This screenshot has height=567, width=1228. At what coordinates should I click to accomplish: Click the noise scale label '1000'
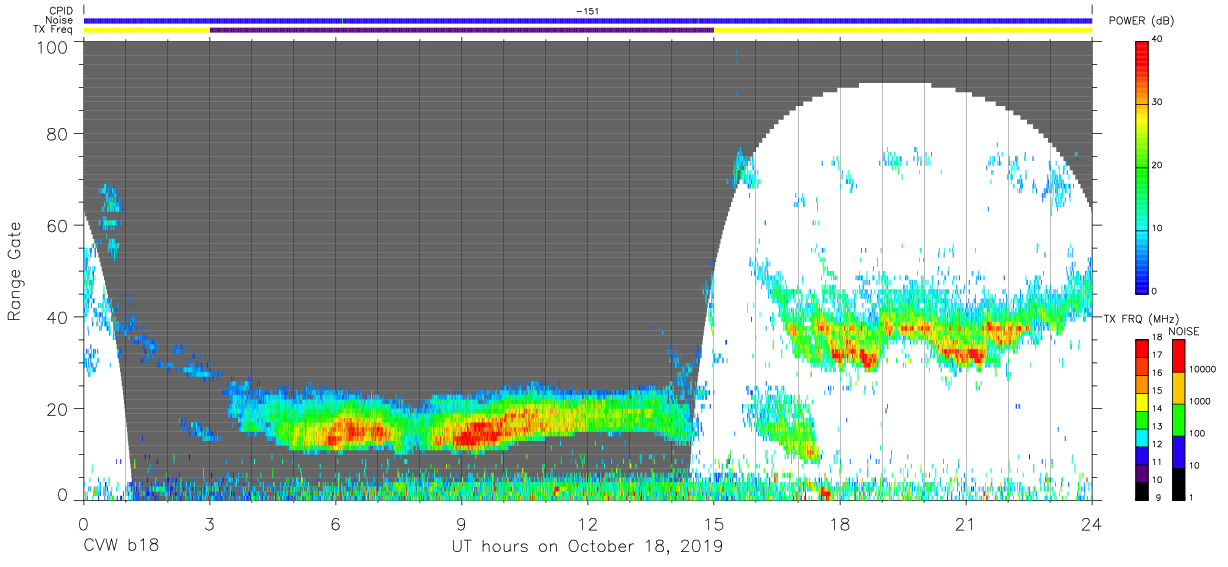(1200, 401)
